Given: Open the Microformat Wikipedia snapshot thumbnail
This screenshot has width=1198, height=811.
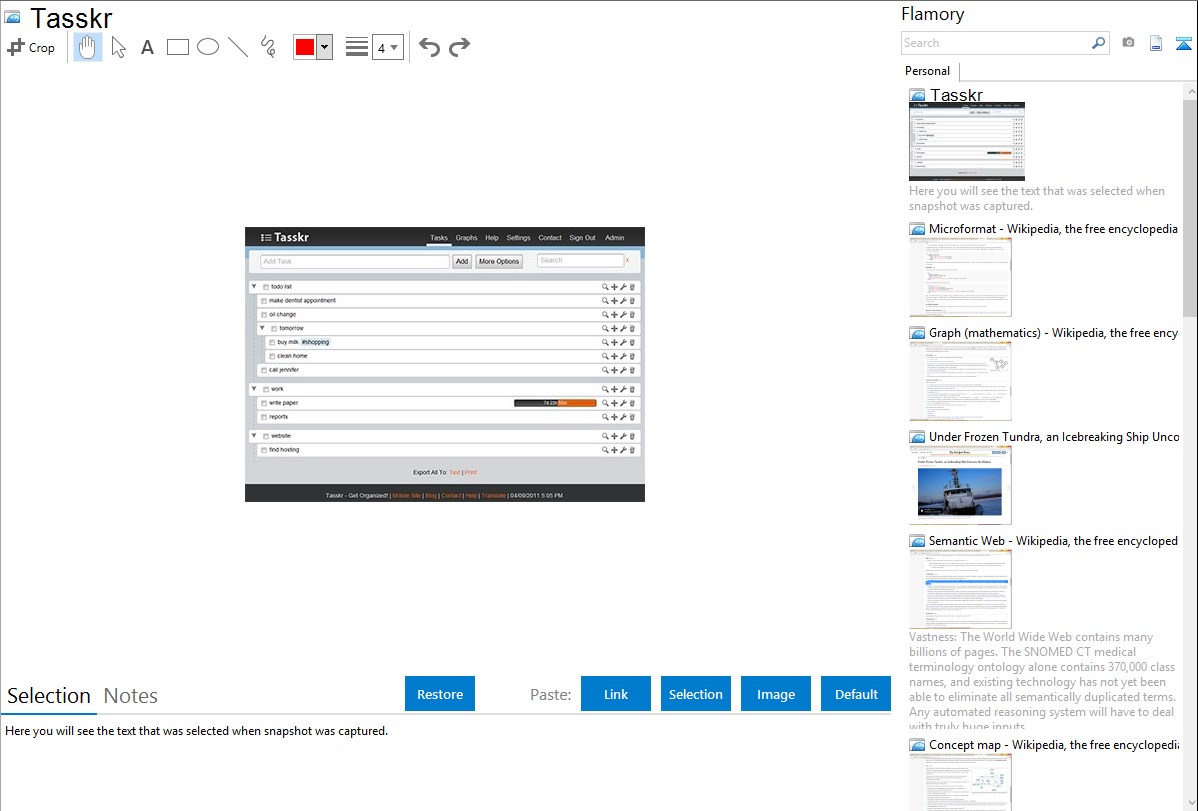Looking at the screenshot, I should click(960, 277).
